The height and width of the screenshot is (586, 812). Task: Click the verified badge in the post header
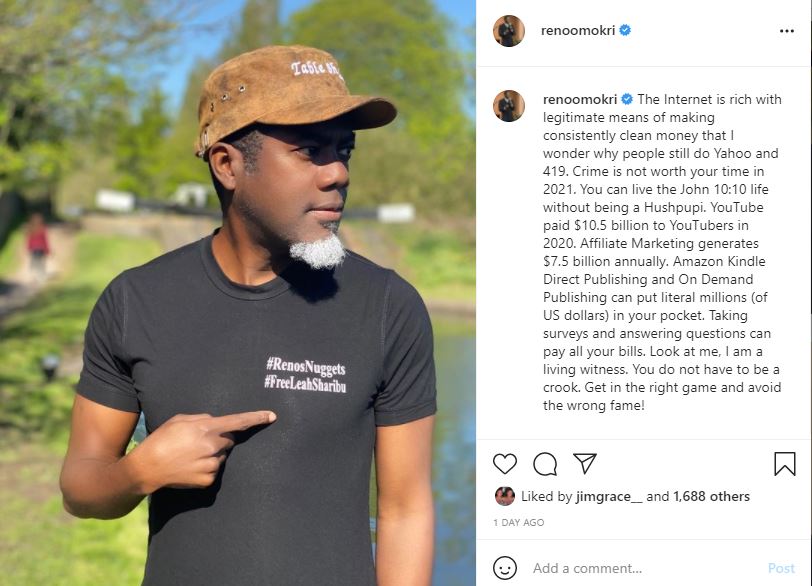625,31
